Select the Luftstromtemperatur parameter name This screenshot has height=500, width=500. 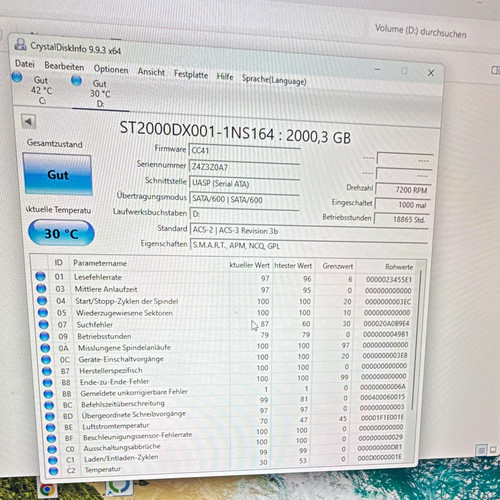tap(116, 426)
